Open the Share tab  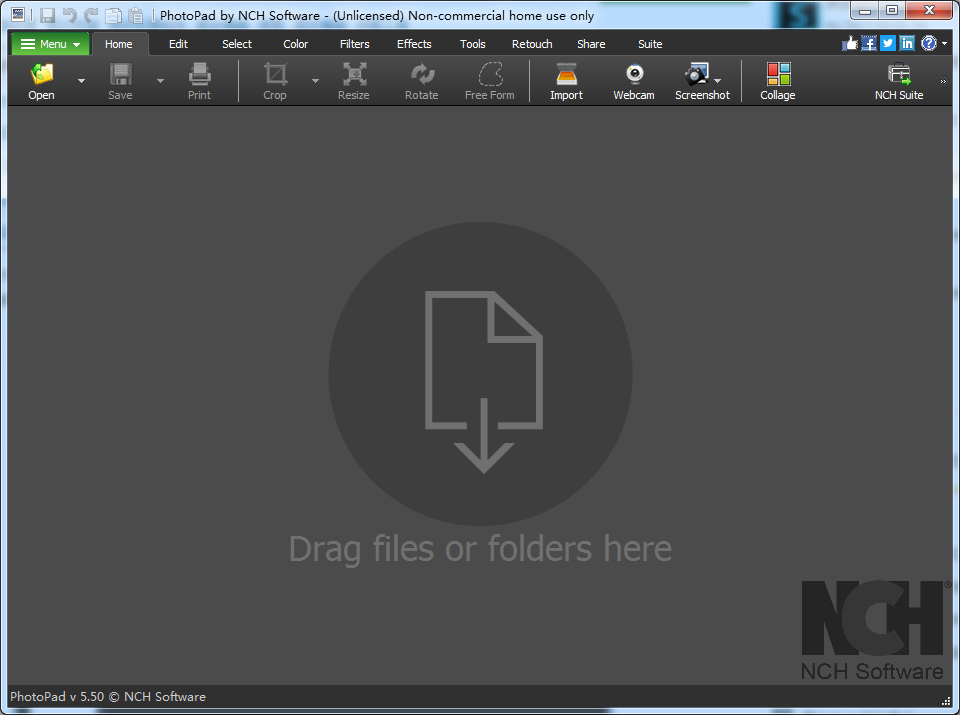pos(591,44)
